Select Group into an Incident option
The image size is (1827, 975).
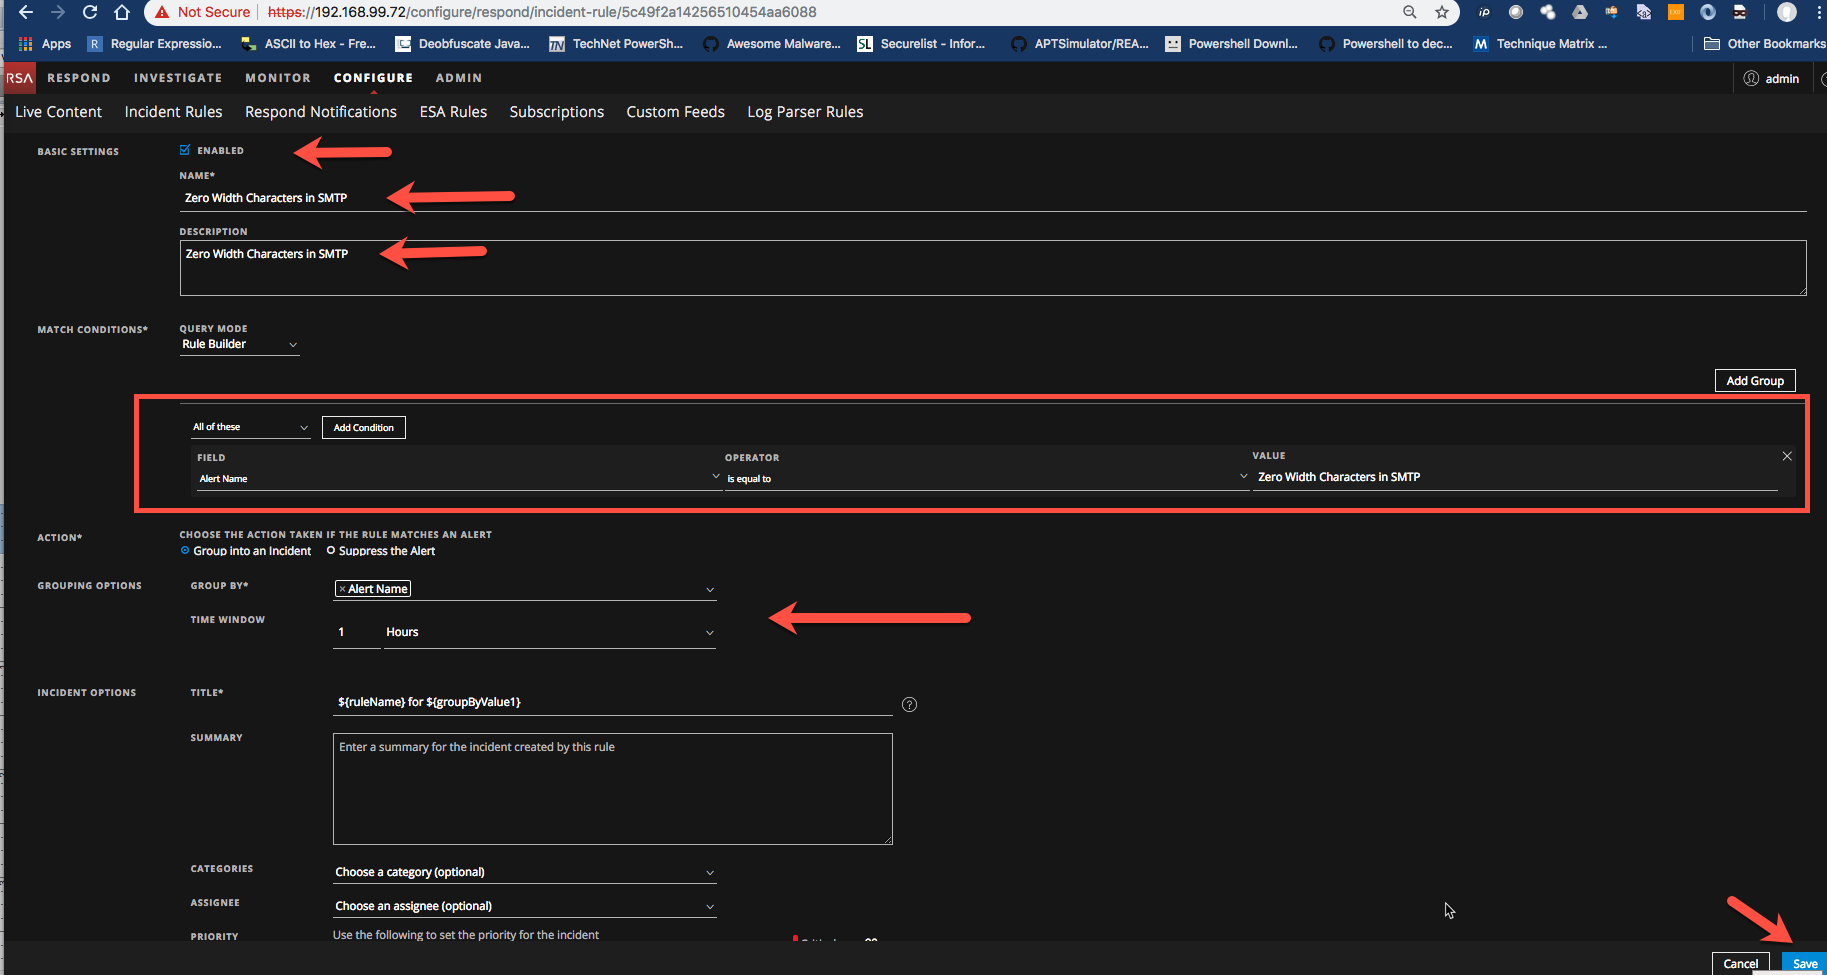point(185,551)
